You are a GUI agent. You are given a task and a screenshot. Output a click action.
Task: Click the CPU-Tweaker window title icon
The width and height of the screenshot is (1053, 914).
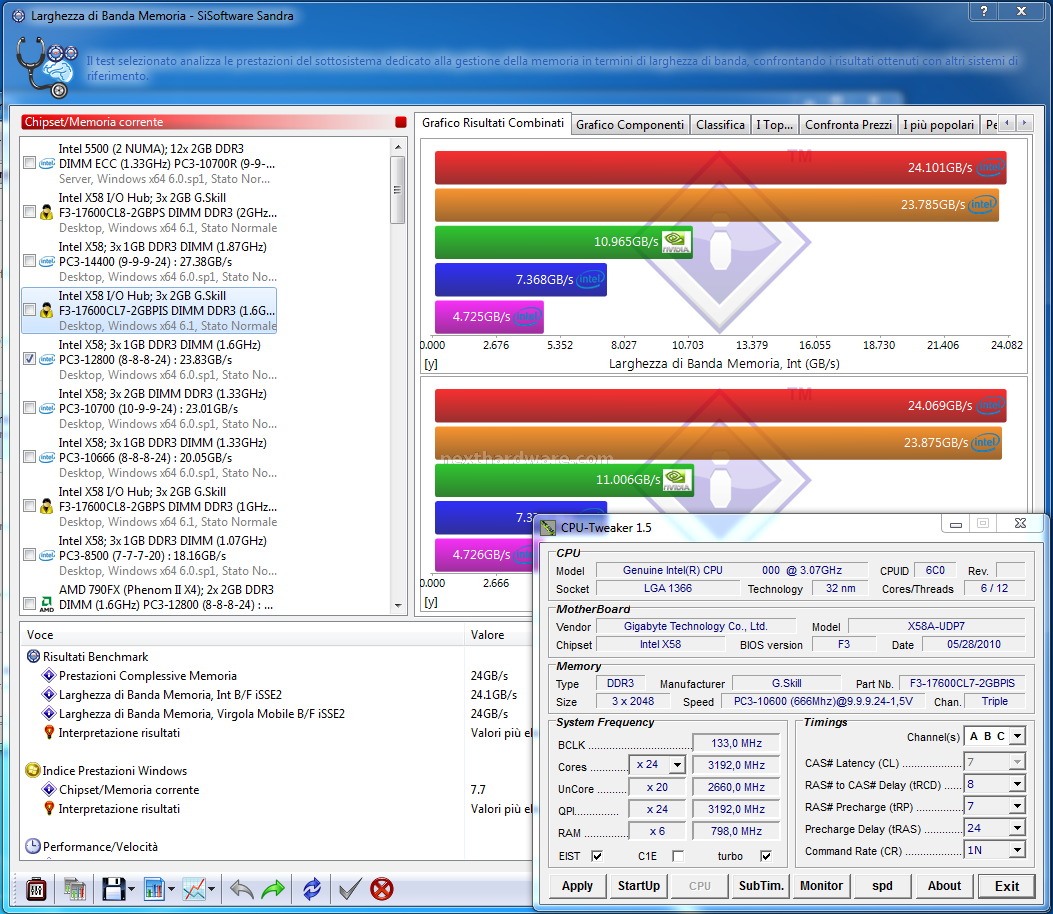point(548,528)
